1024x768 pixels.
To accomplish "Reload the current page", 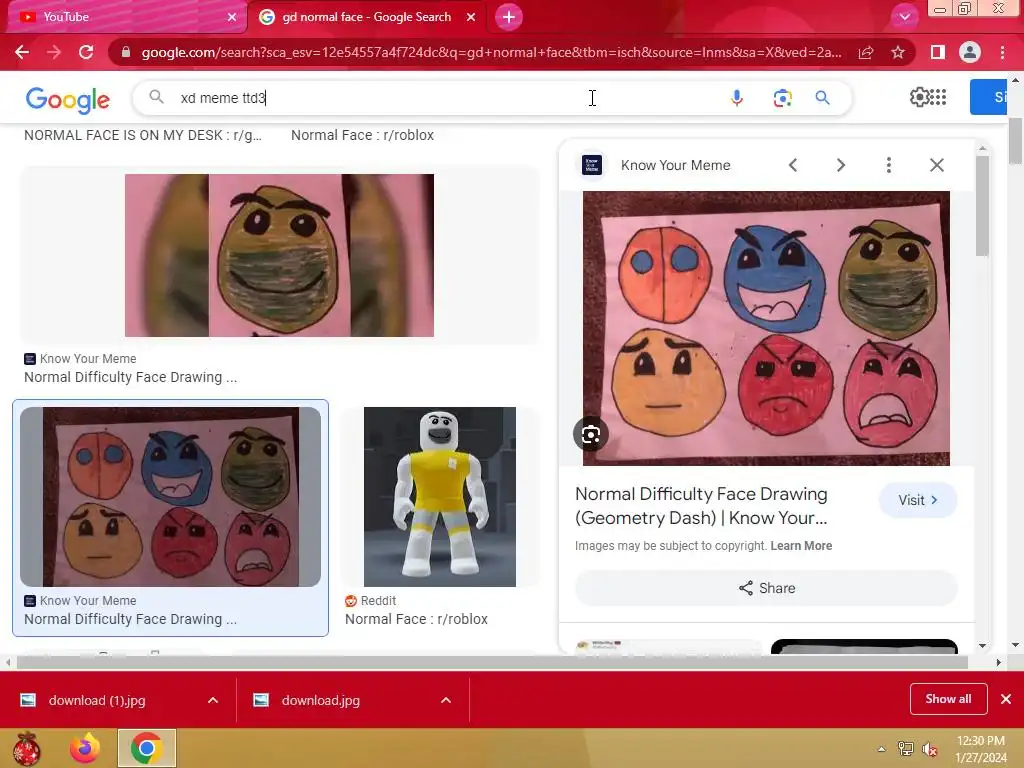I will (x=86, y=52).
